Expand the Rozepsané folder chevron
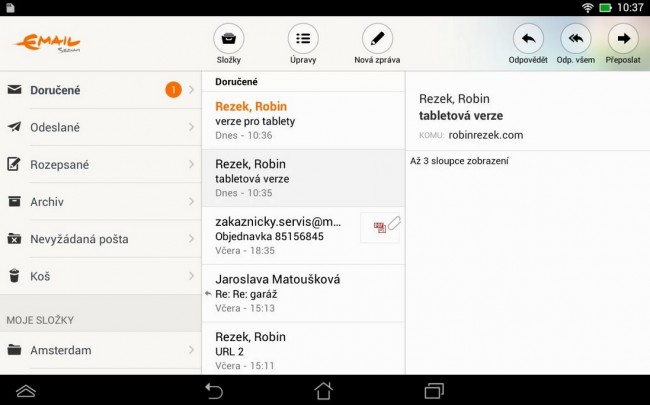Screen dimensions: 650x405 click(191, 164)
